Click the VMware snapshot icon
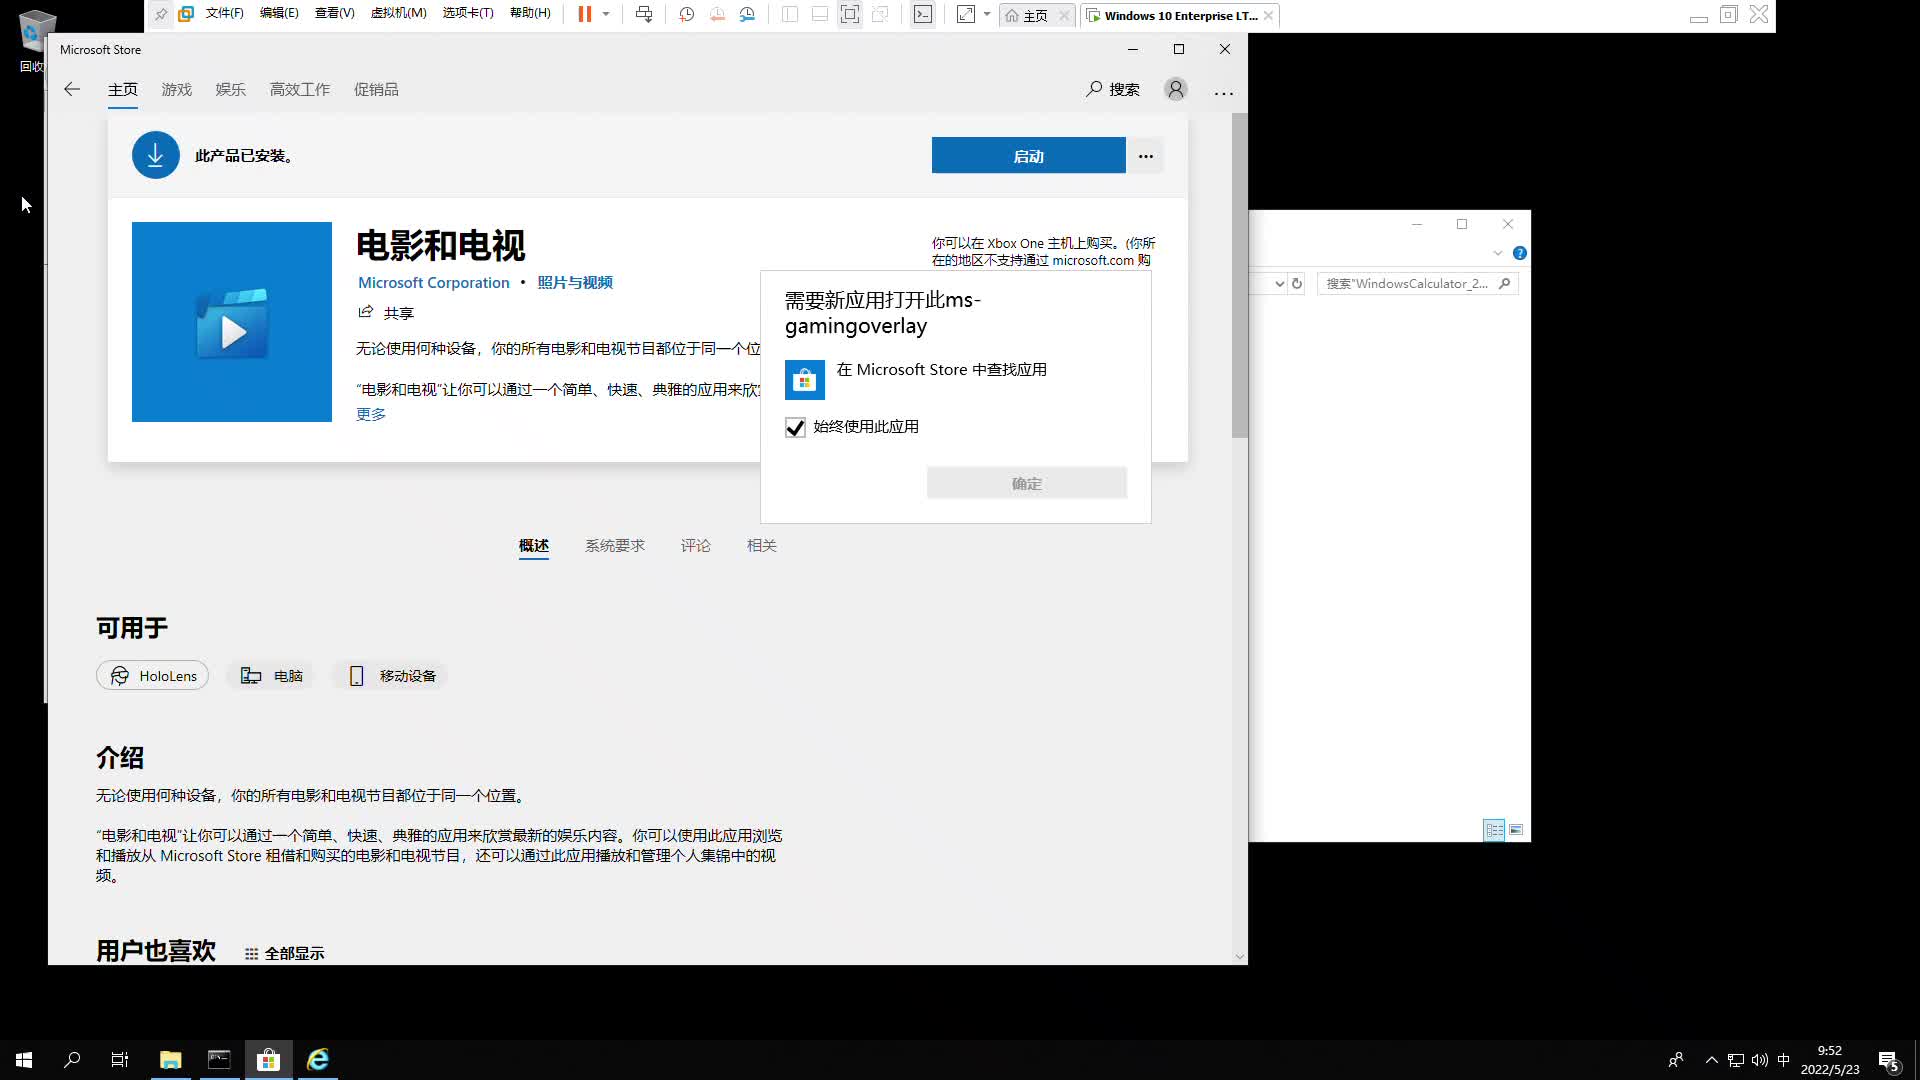The image size is (1920, 1080). point(687,15)
